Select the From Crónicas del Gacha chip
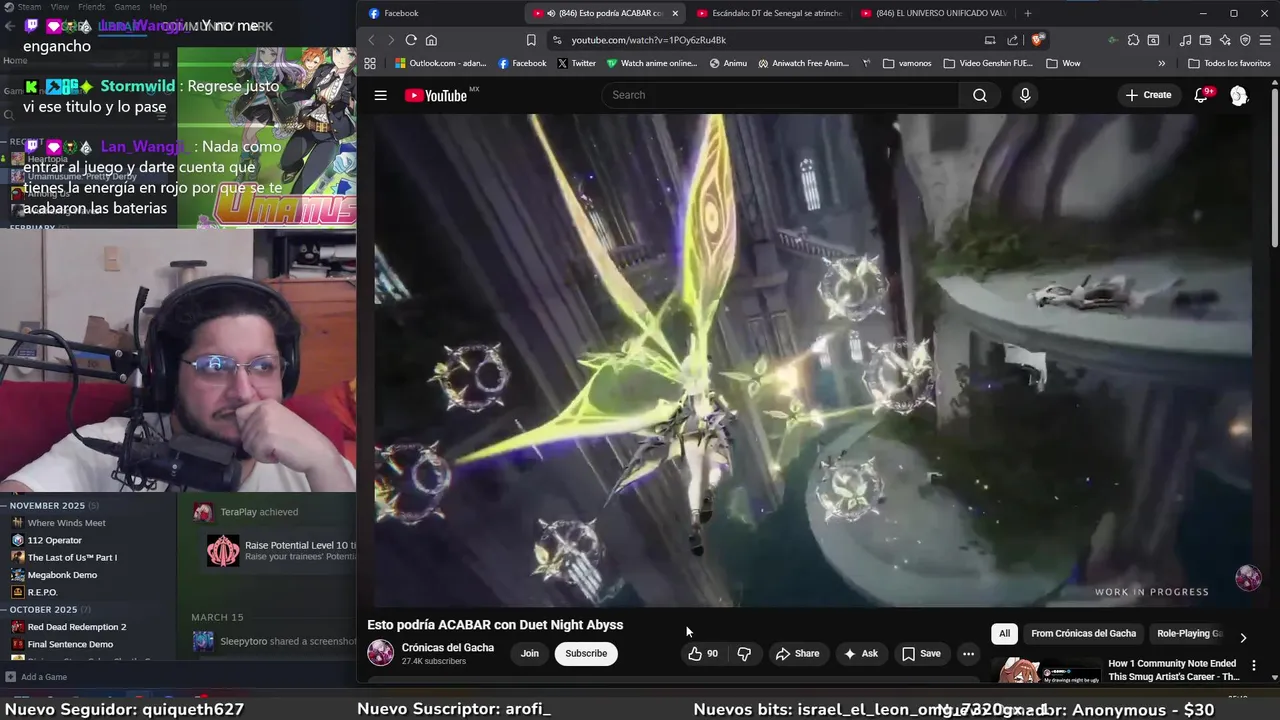 click(1083, 633)
